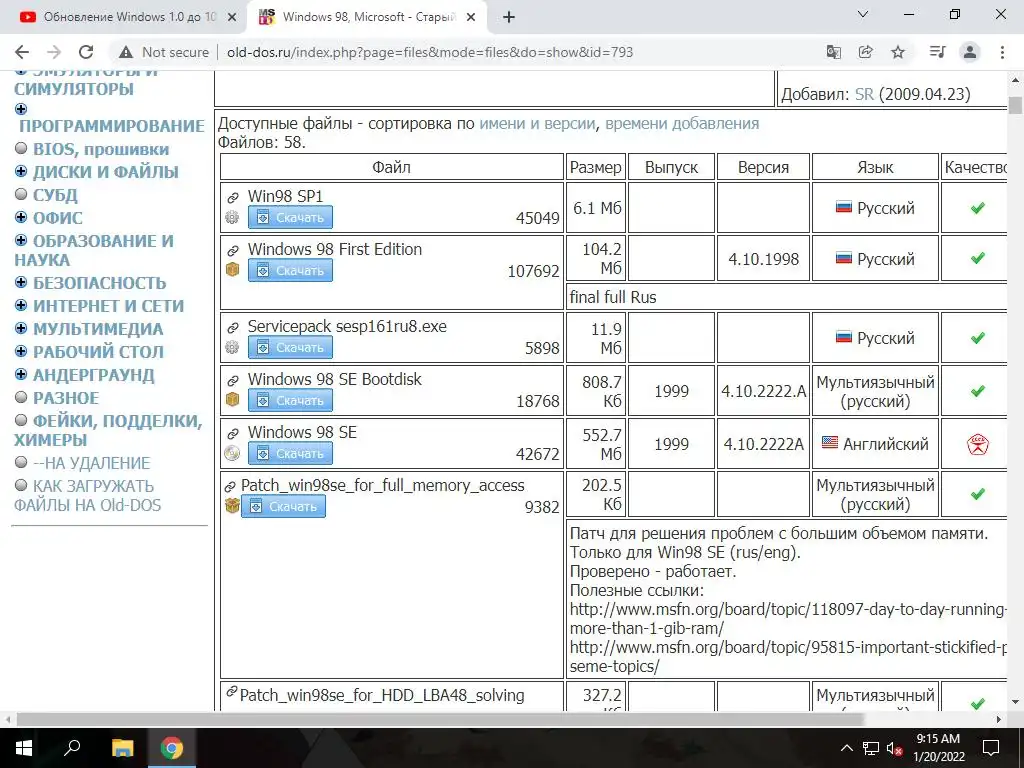This screenshot has width=1024, height=768.
Task: Expand the РАБОЧИЙ СТОЛ category plus icon
Action: (21, 351)
